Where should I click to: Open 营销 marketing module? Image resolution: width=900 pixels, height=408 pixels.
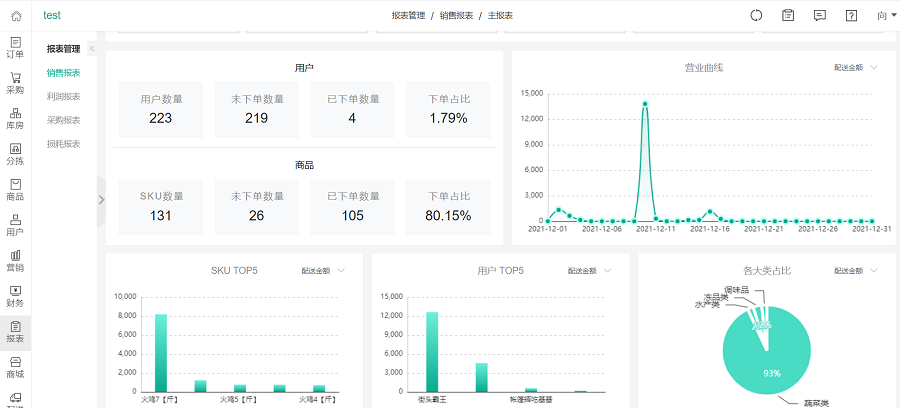point(15,261)
